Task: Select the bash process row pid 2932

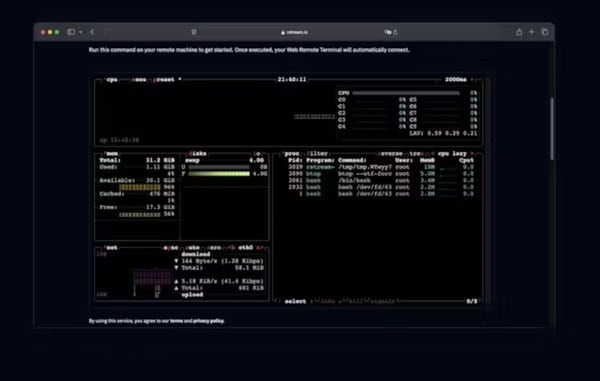Action: [381, 187]
